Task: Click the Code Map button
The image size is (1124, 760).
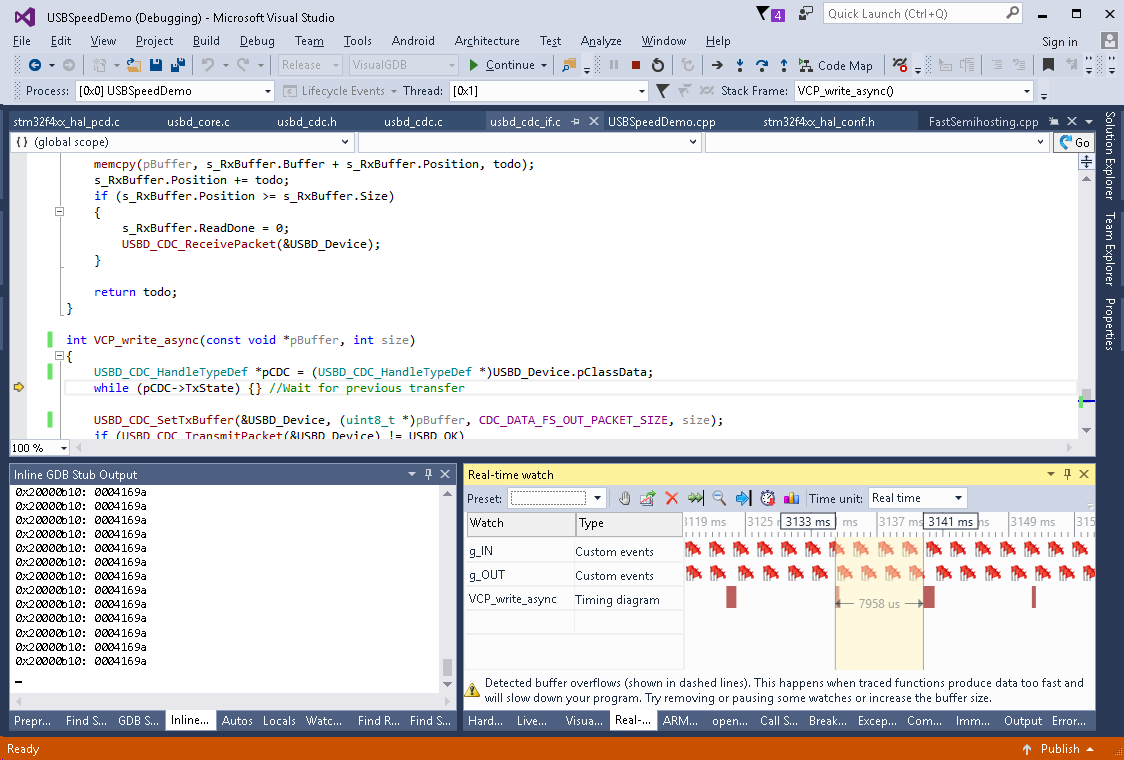Action: coord(836,65)
